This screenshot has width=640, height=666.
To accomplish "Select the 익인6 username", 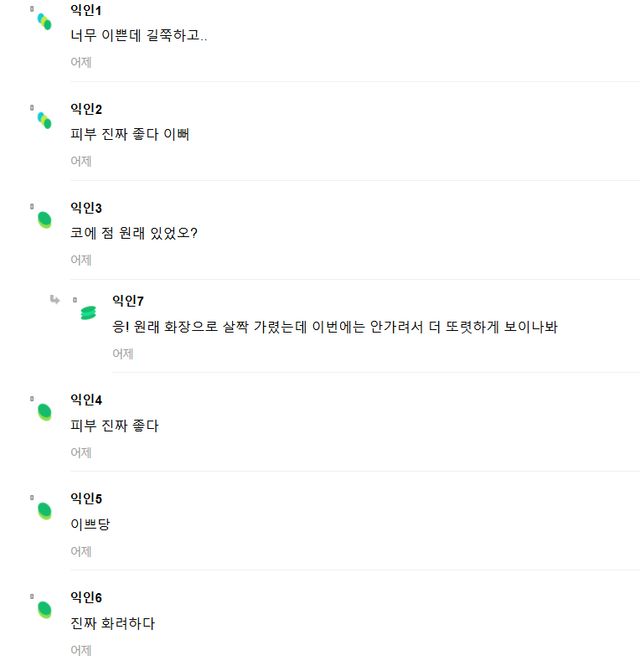I will point(86,598).
